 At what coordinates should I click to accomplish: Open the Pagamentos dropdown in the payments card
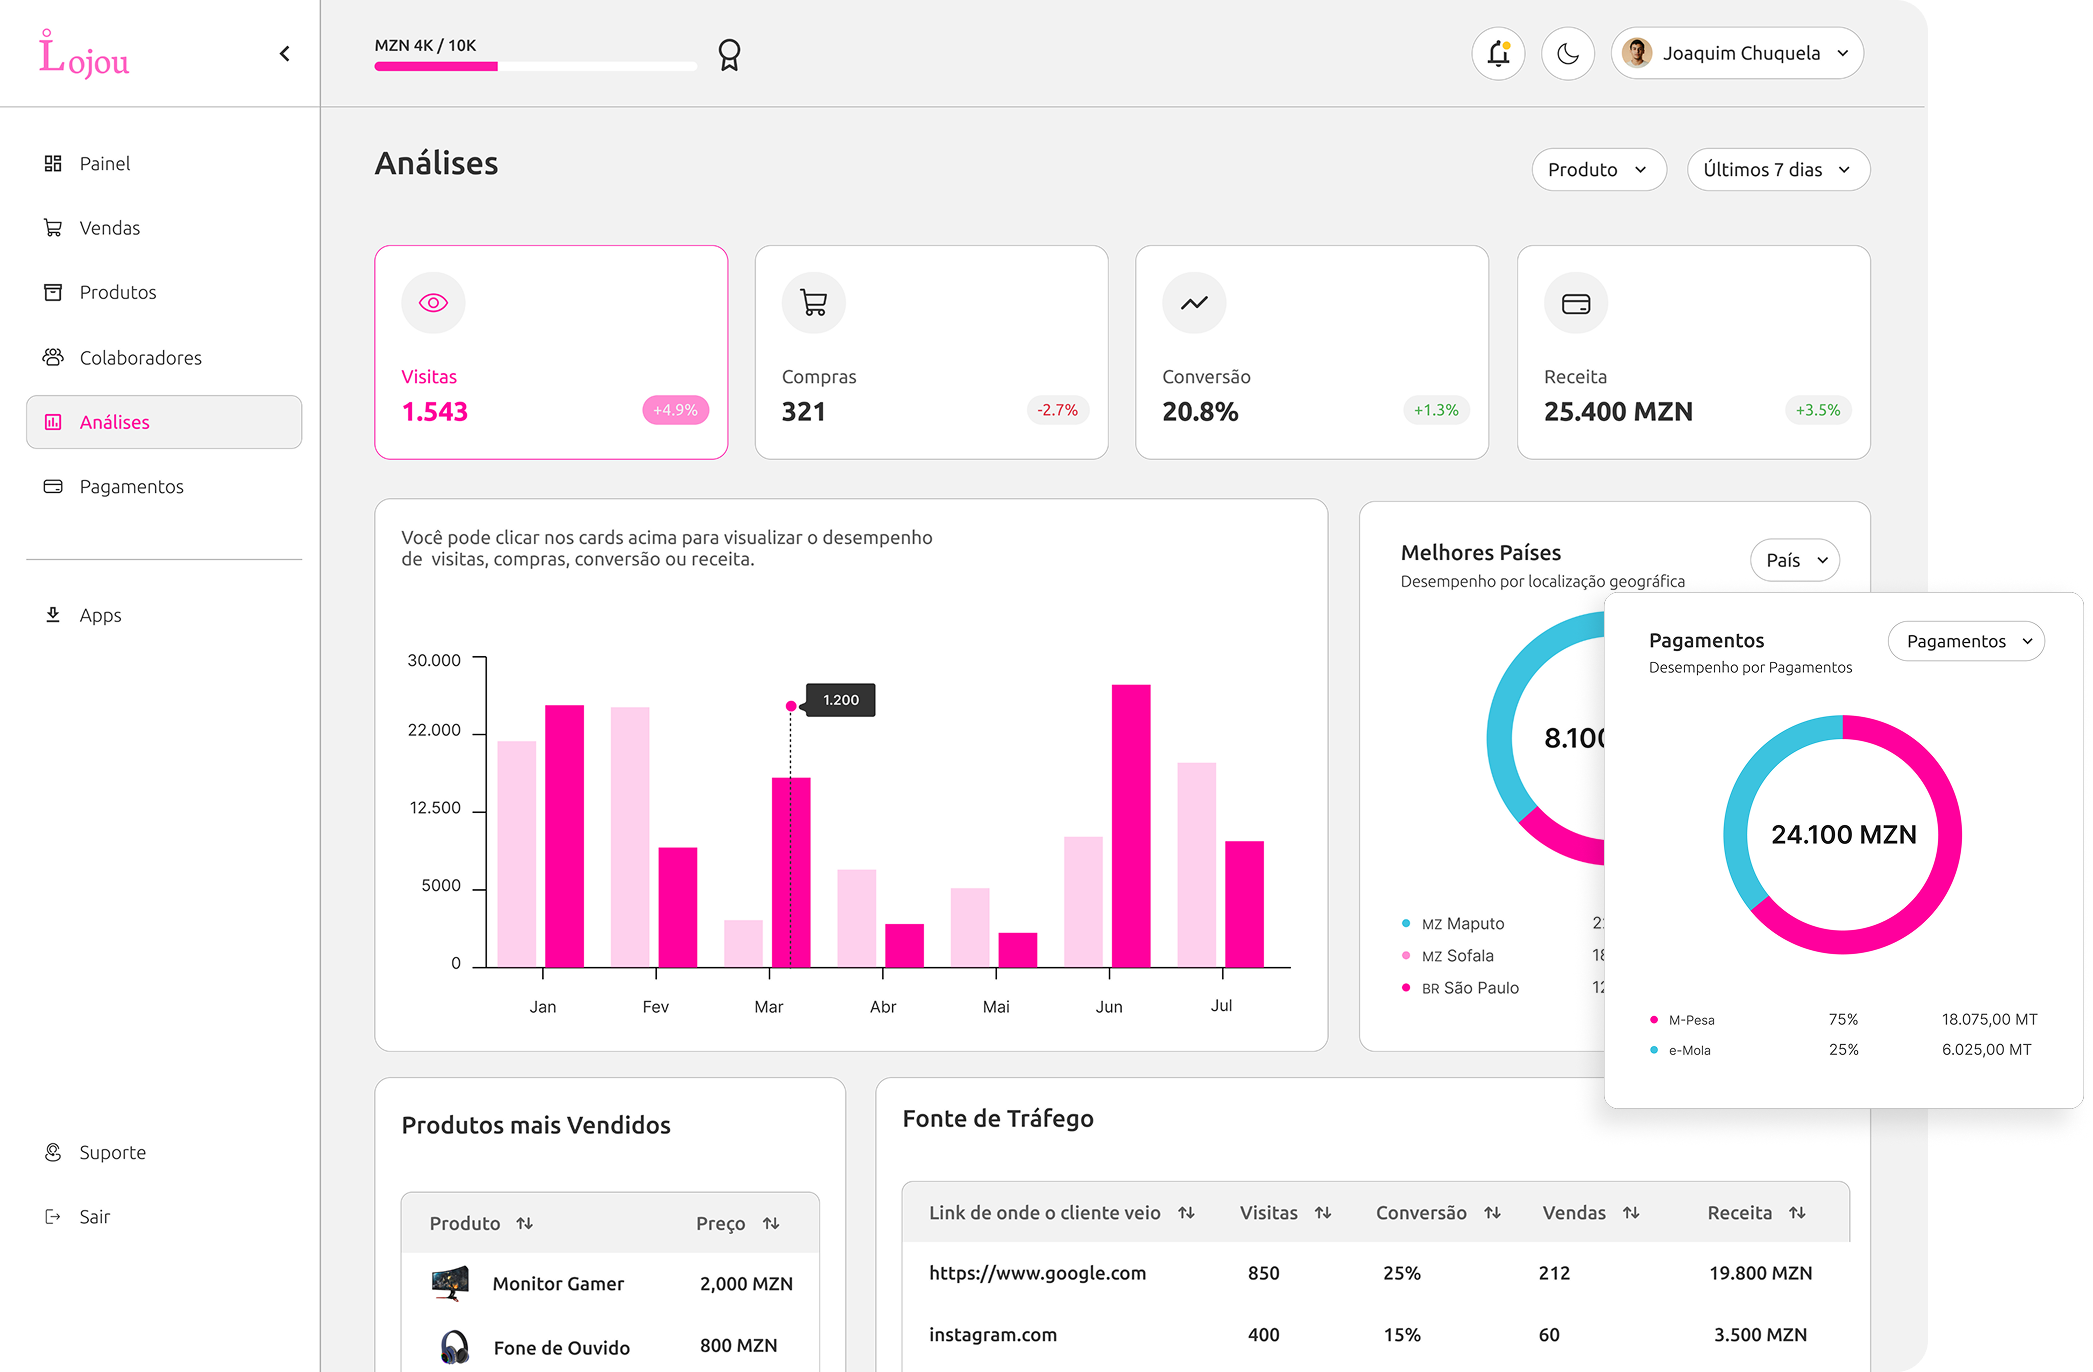[x=1965, y=641]
